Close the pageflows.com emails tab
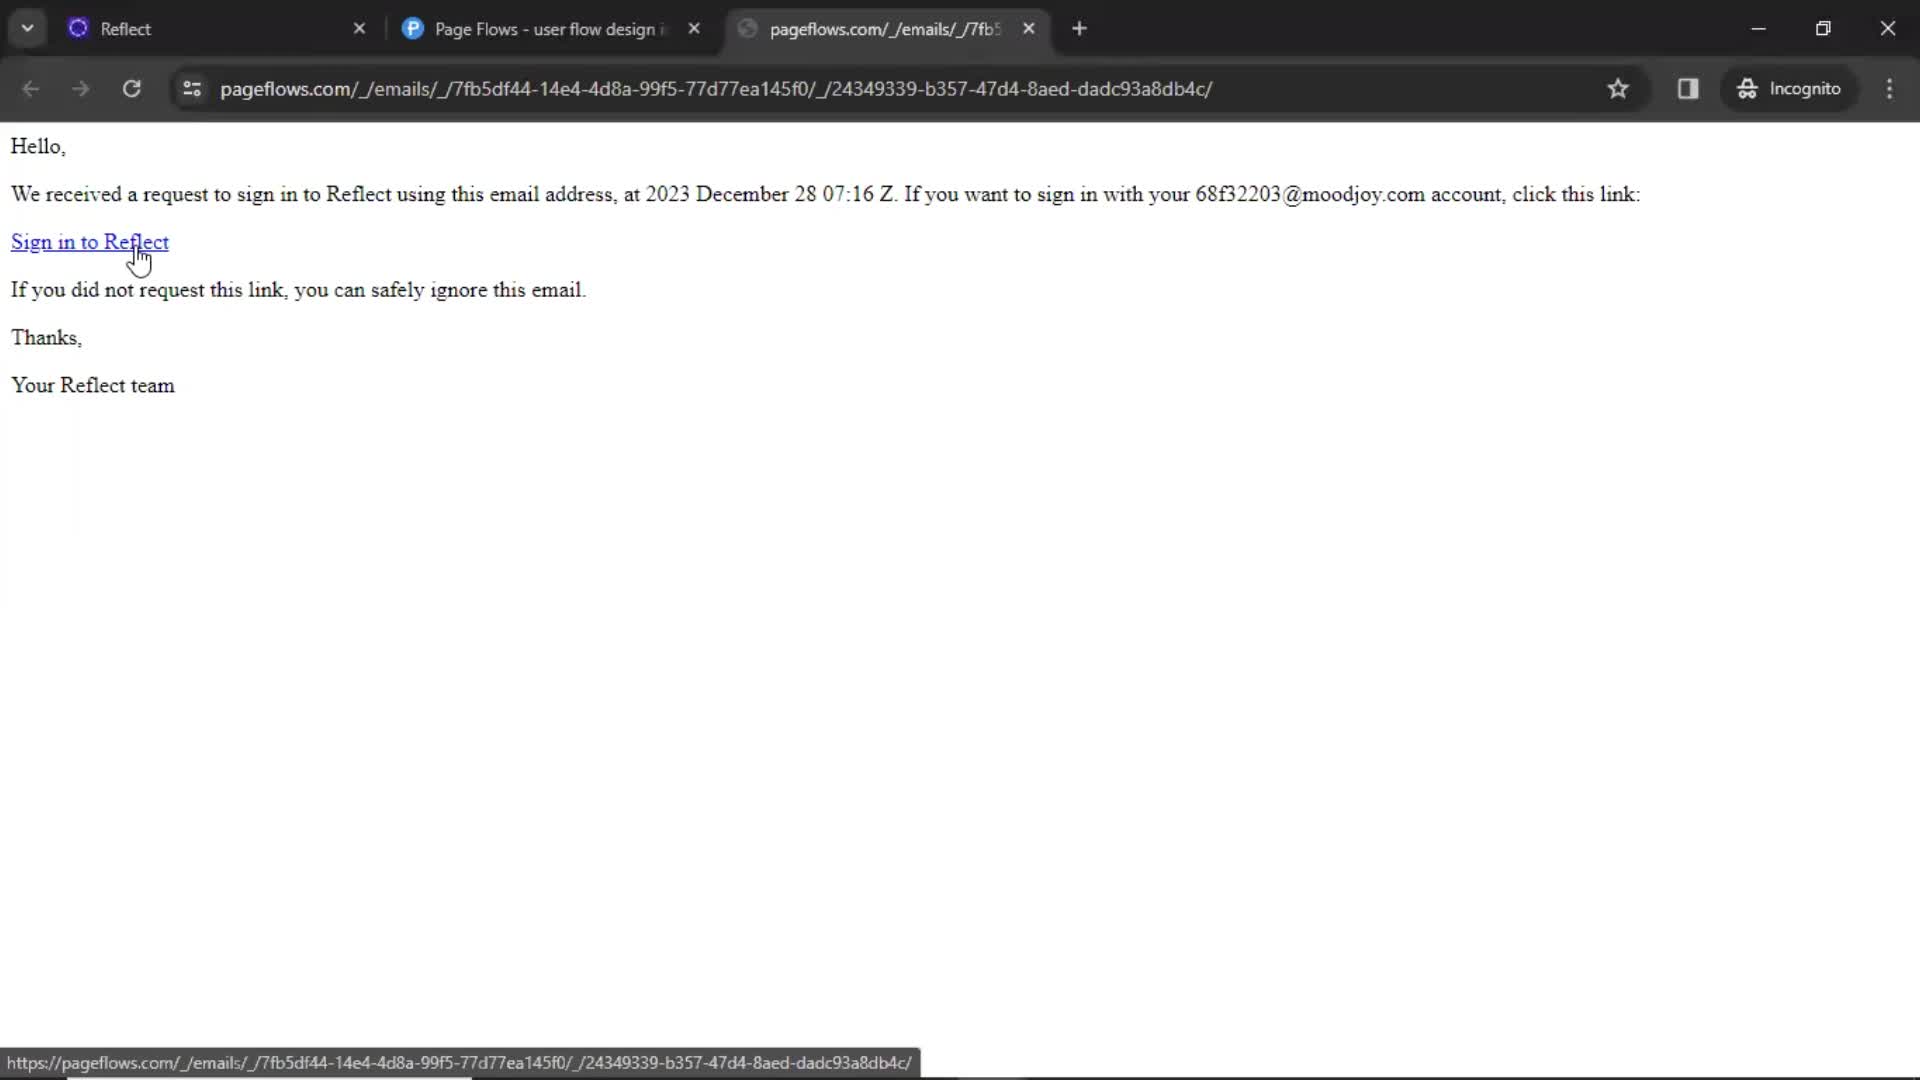This screenshot has height=1080, width=1920. [1028, 29]
